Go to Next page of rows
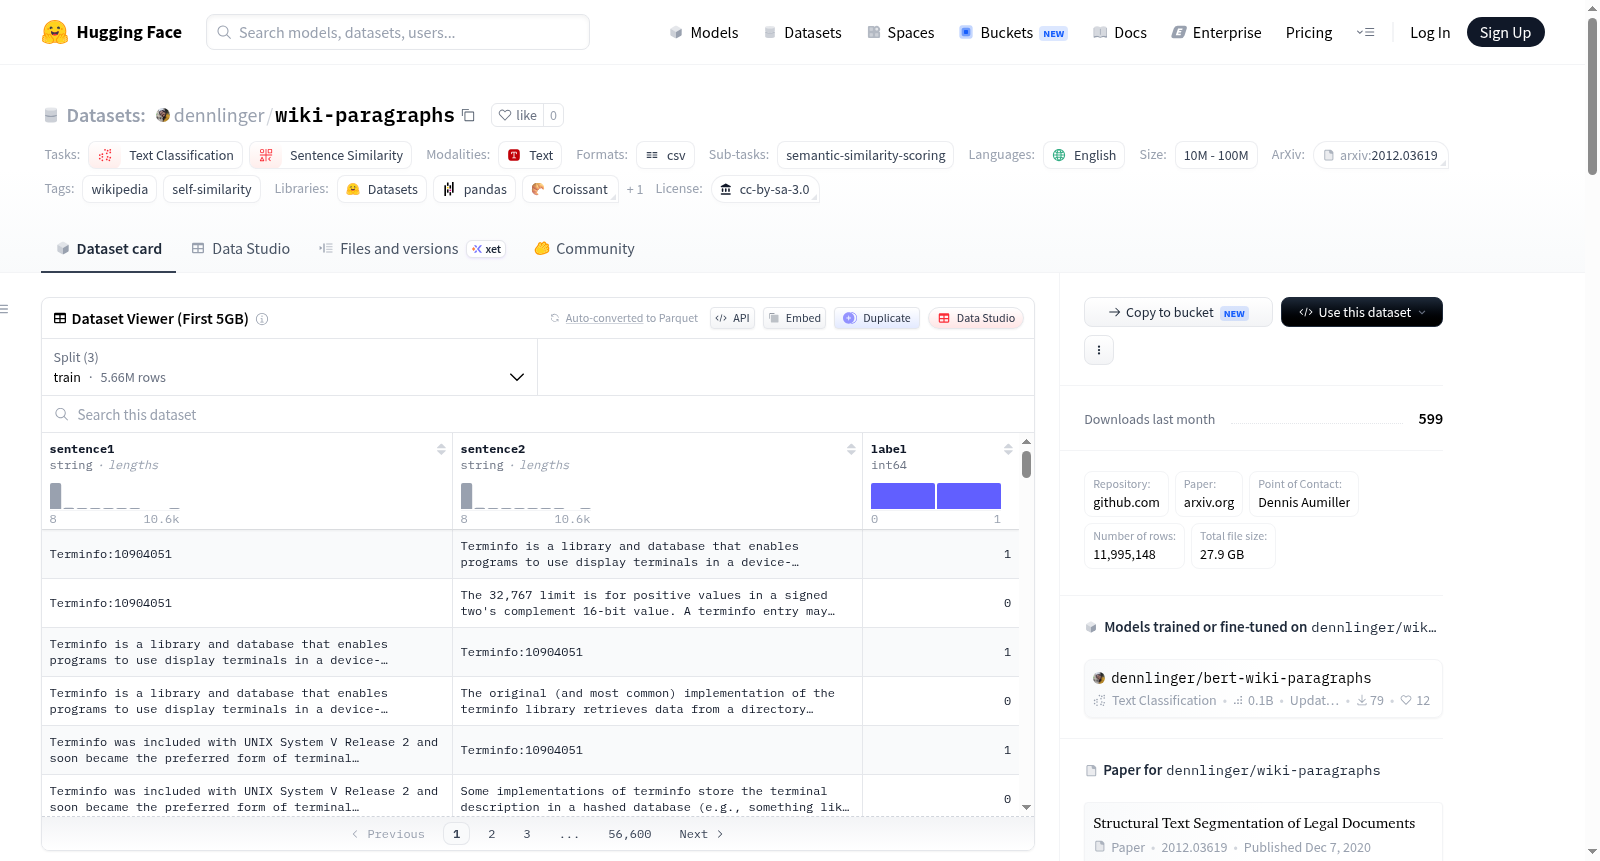 click(701, 834)
